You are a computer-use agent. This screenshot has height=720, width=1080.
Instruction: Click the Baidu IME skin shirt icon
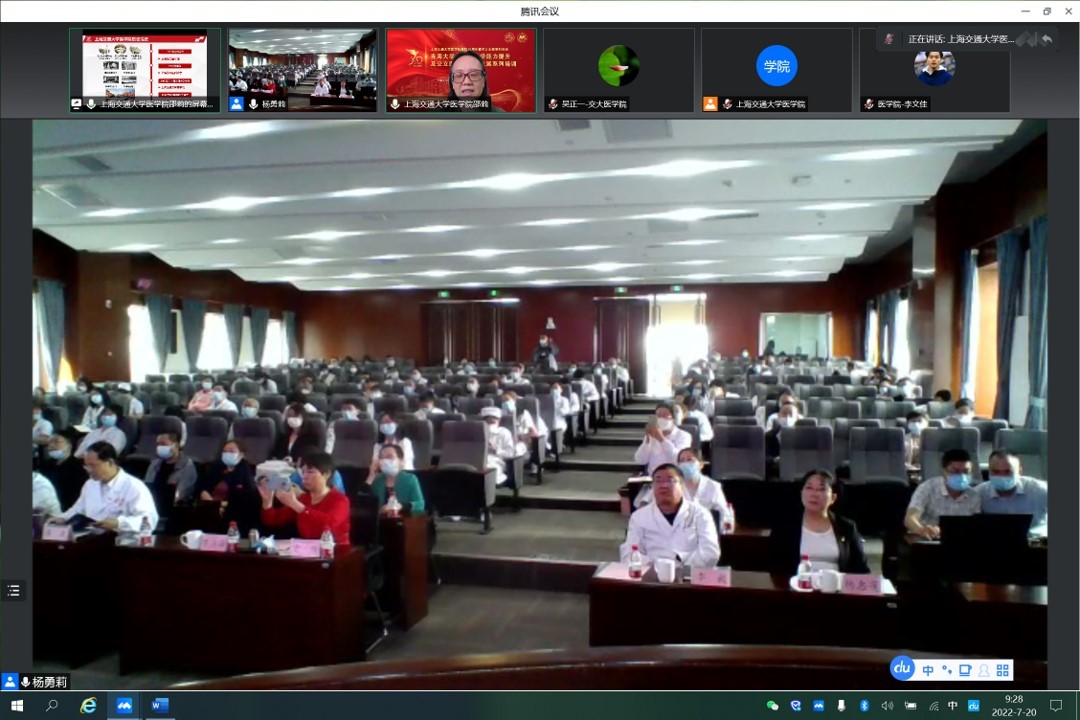click(x=965, y=670)
